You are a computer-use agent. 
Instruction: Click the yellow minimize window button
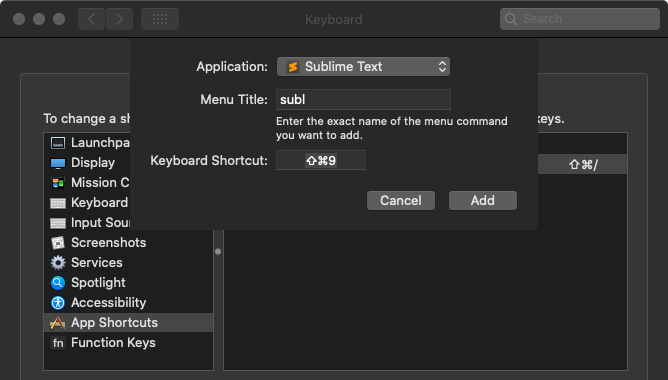pos(39,19)
